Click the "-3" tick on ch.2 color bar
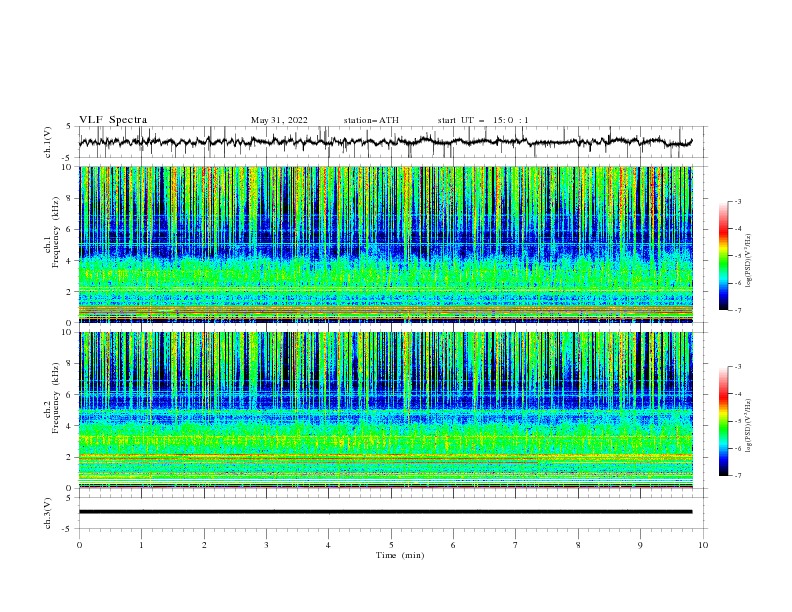The width and height of the screenshot is (792, 612). [737, 367]
